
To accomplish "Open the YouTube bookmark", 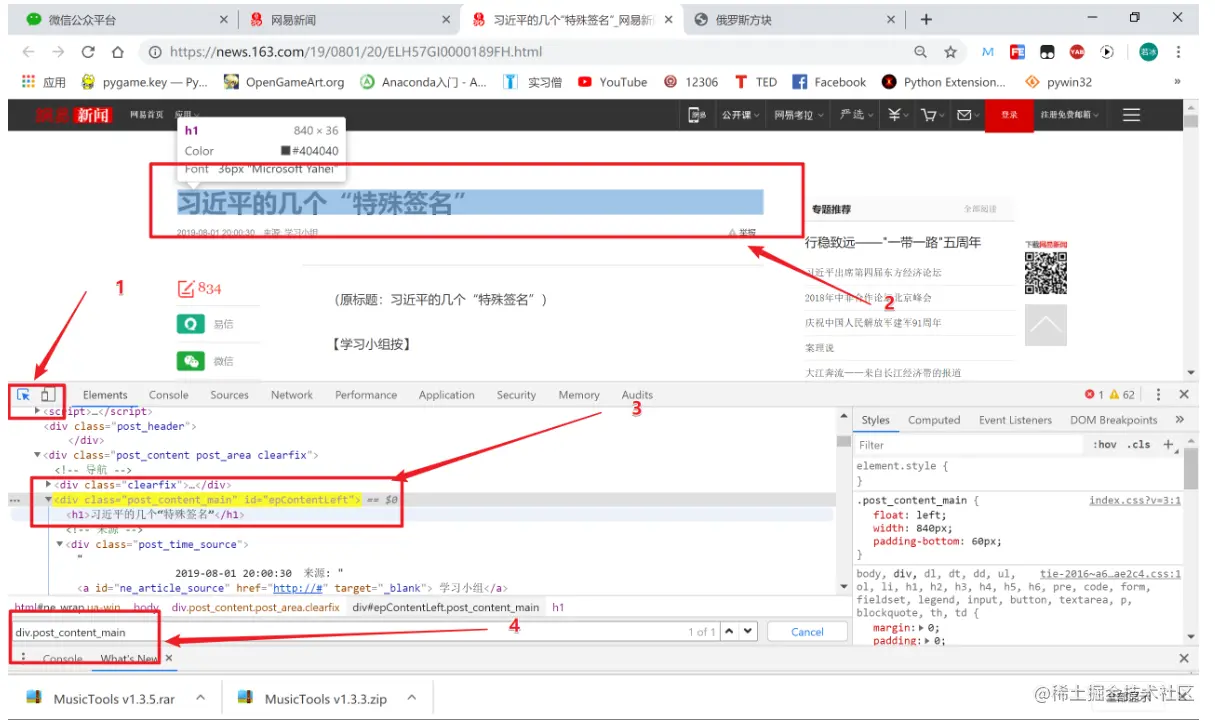I will [612, 82].
